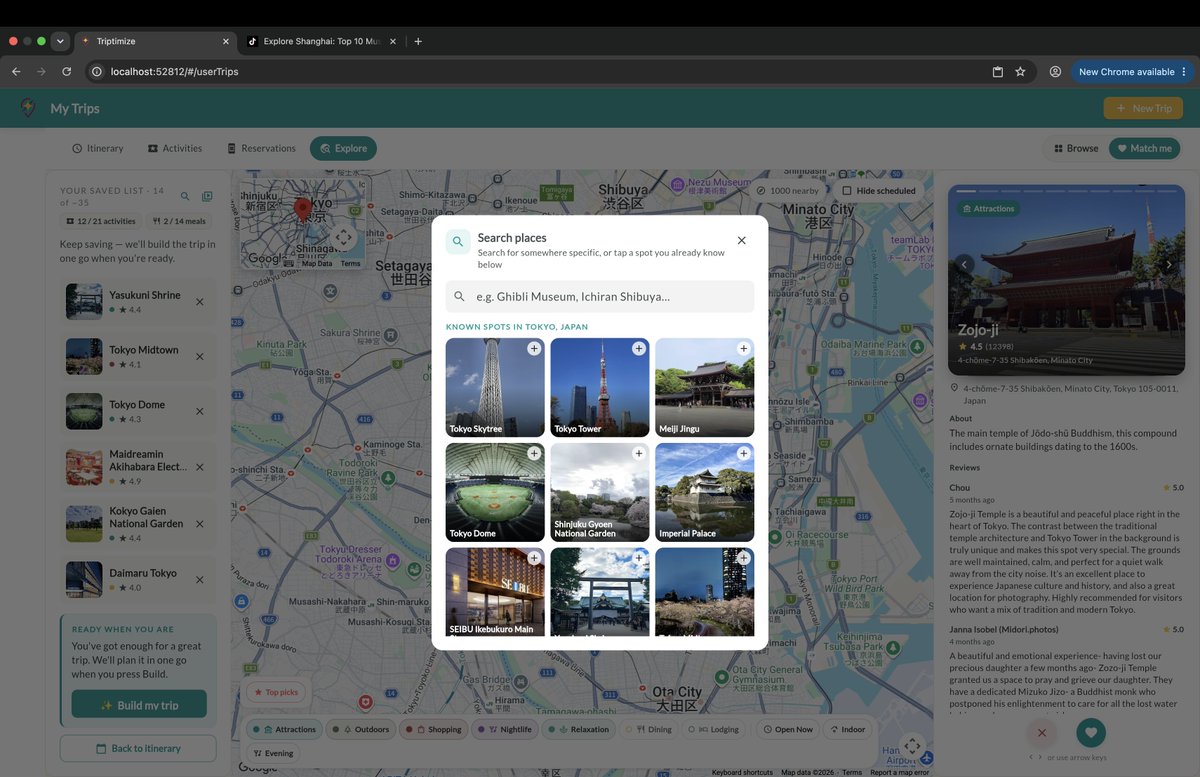Screen dimensions: 1200x777
Task: Add Imperial Palace with its plus icon
Action: [743, 453]
